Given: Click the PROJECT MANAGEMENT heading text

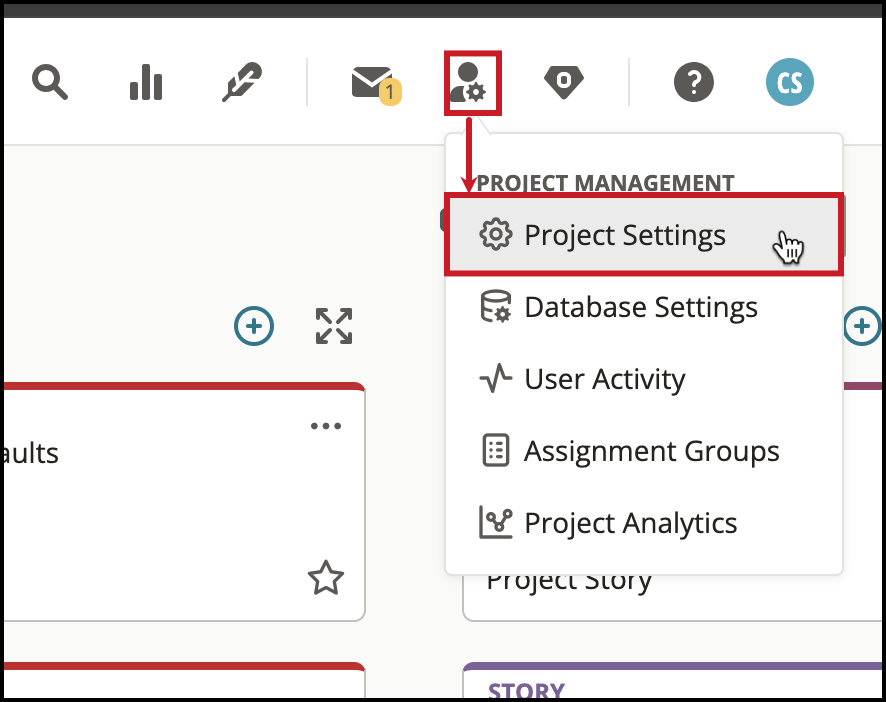Looking at the screenshot, I should coord(605,183).
